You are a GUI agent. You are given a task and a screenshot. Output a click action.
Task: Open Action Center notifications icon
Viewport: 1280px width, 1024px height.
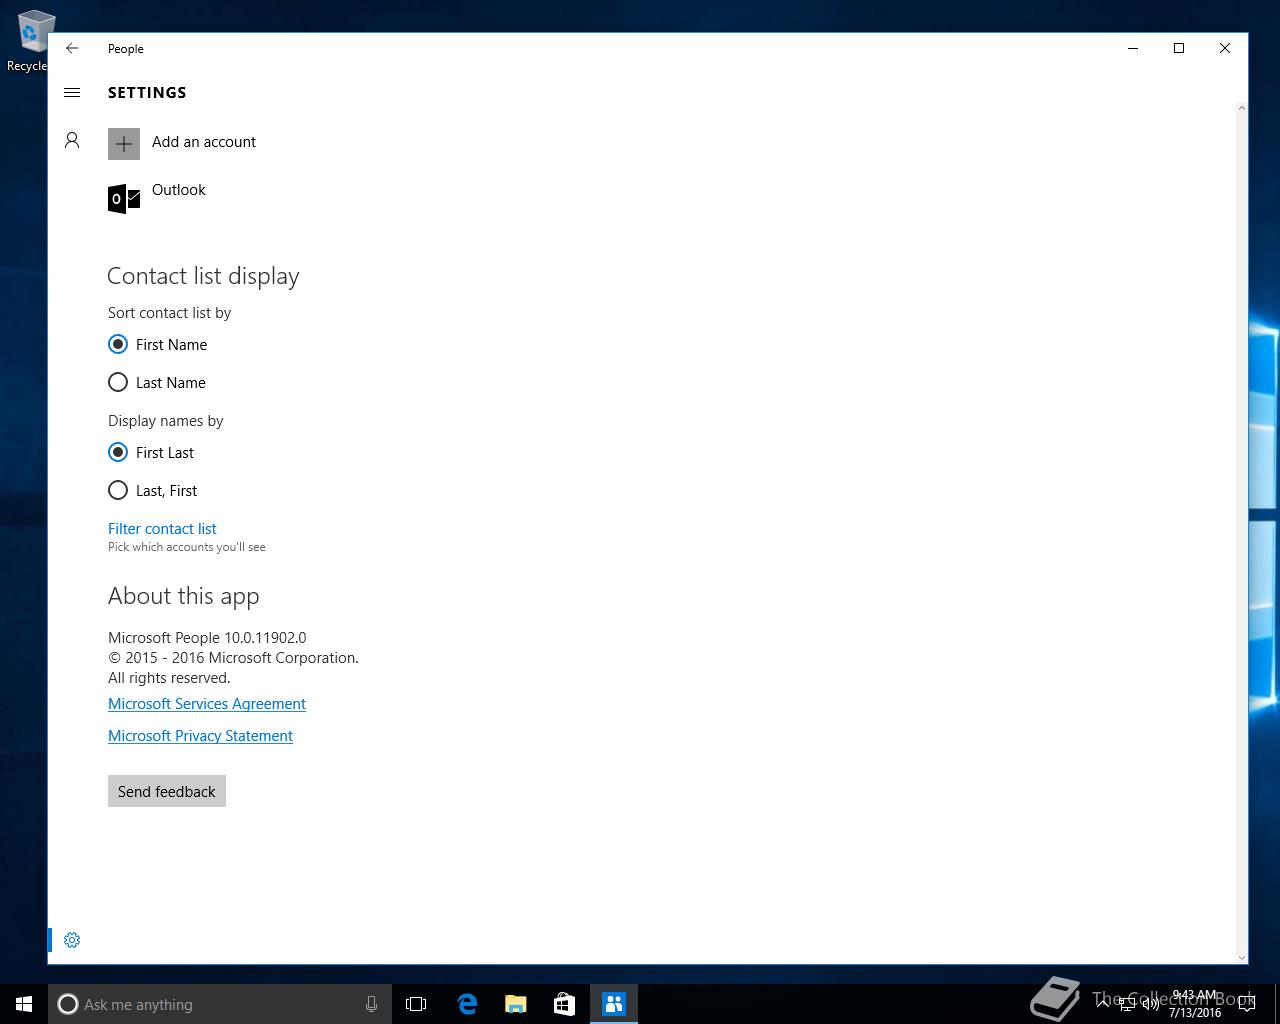1247,1004
